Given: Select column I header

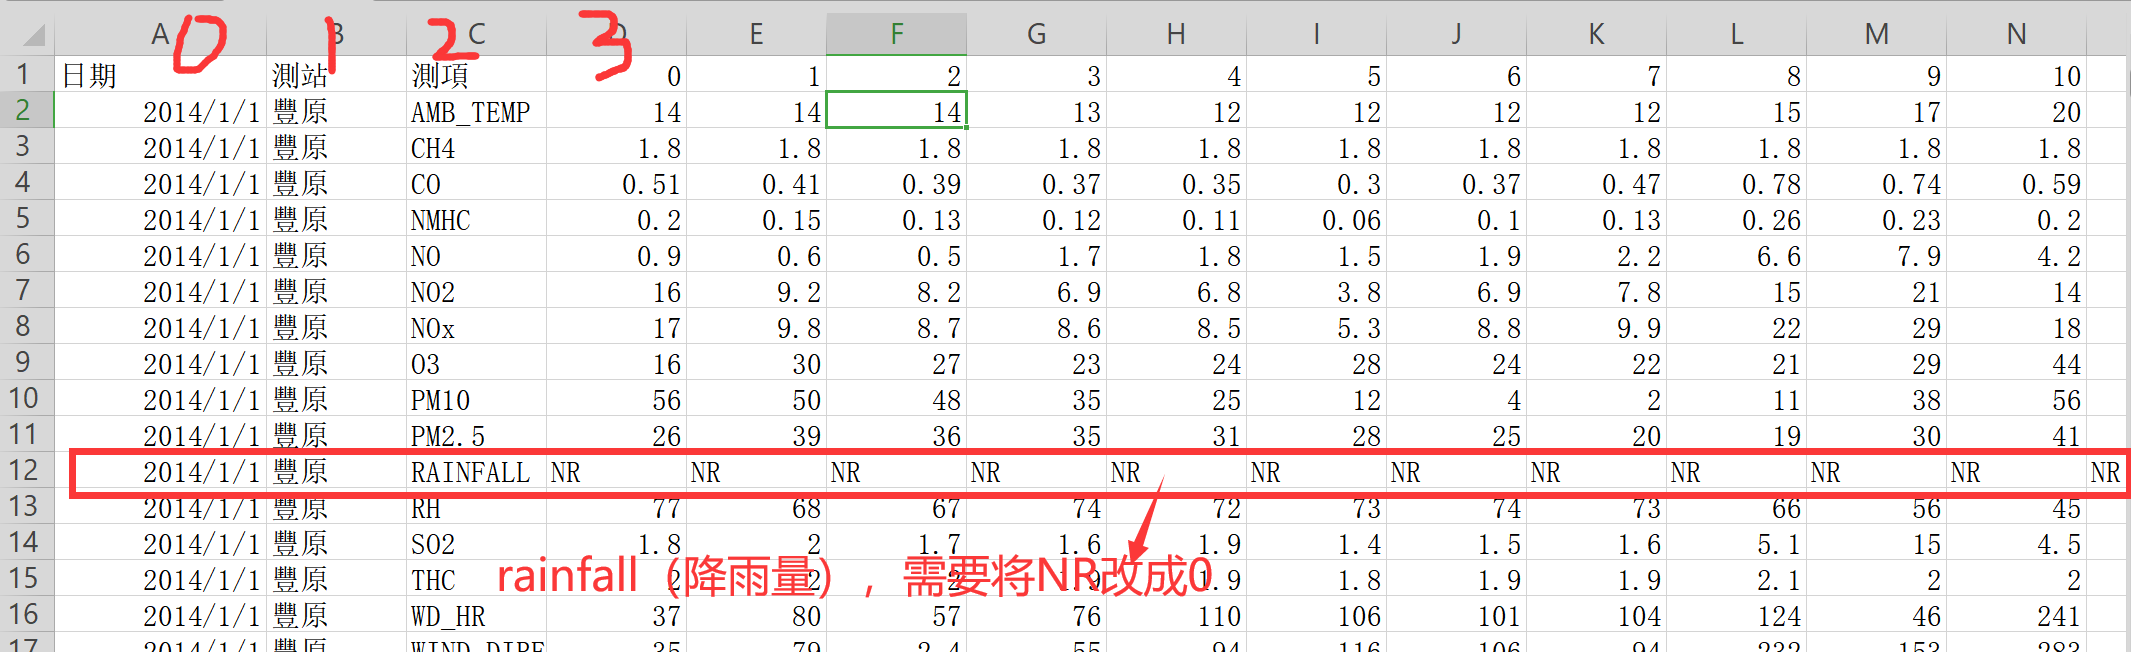Looking at the screenshot, I should pyautogui.click(x=1316, y=34).
